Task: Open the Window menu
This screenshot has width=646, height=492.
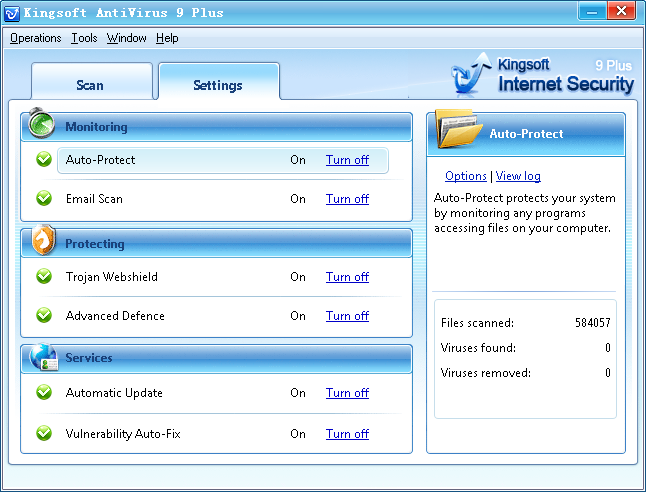Action: [x=126, y=38]
